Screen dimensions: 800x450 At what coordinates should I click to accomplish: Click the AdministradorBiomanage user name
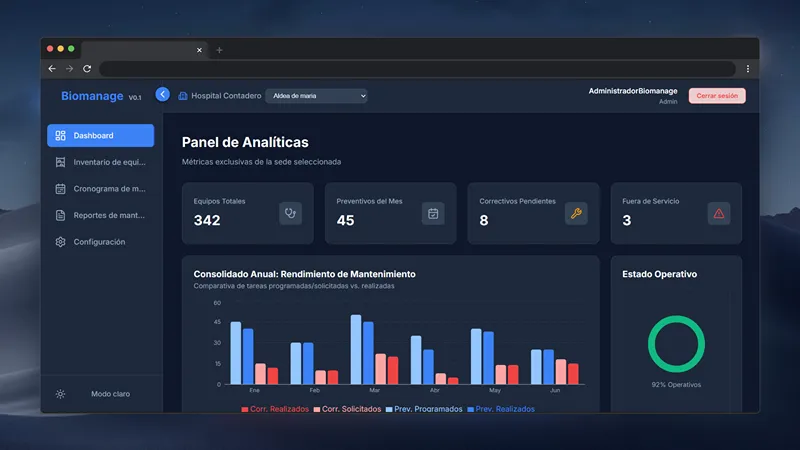point(633,91)
